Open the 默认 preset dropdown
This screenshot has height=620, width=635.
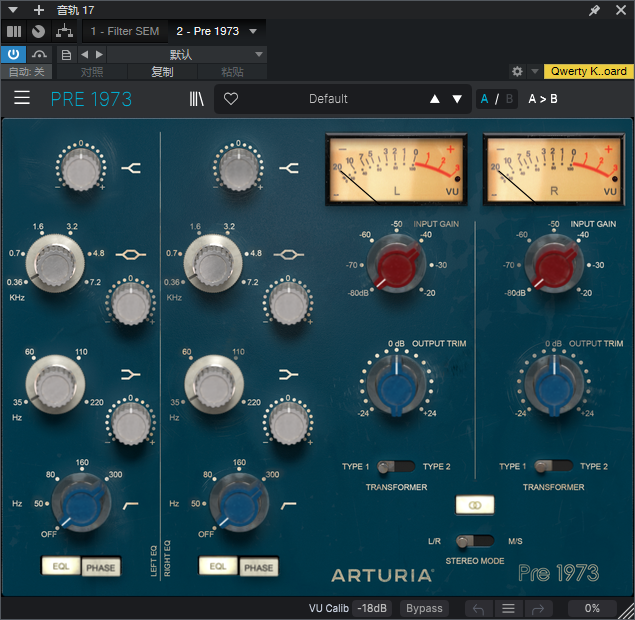click(x=187, y=54)
